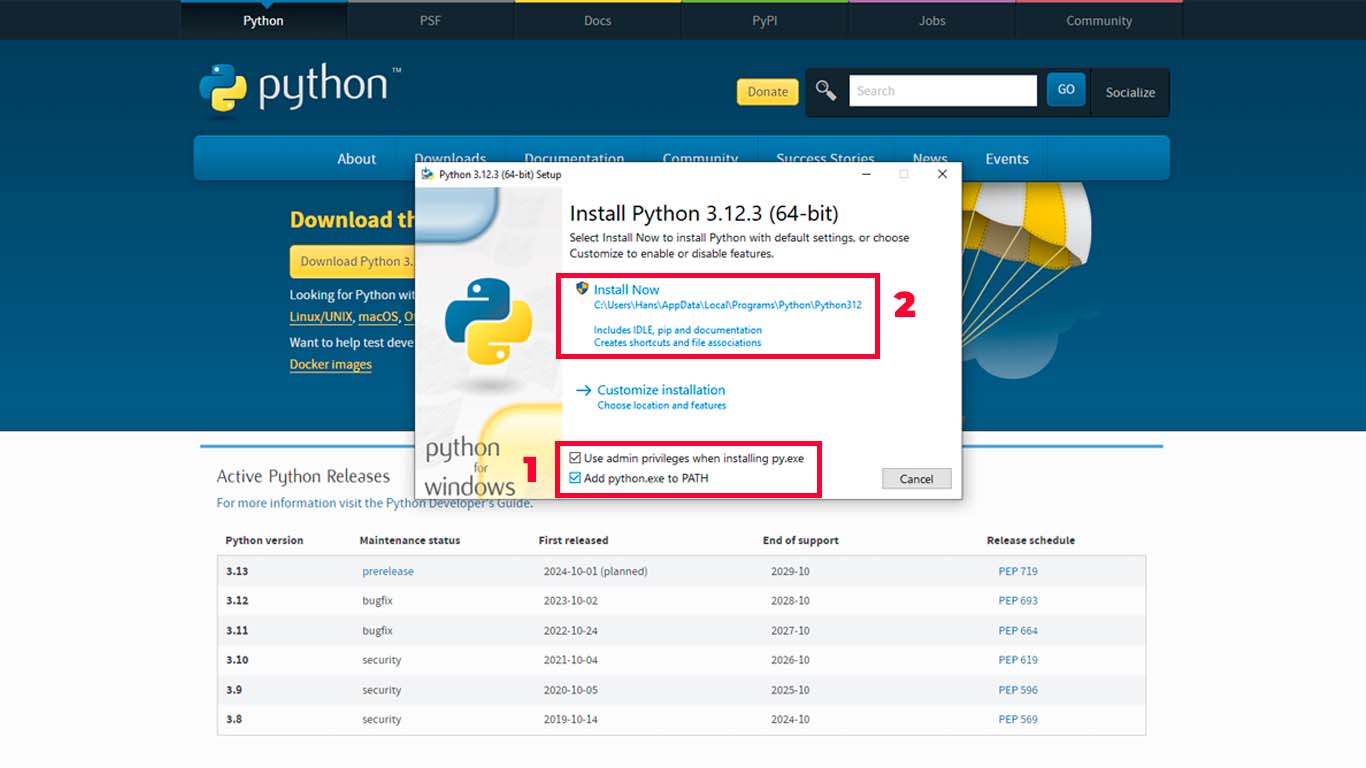Click the release date 2021-10-04

(x=571, y=660)
